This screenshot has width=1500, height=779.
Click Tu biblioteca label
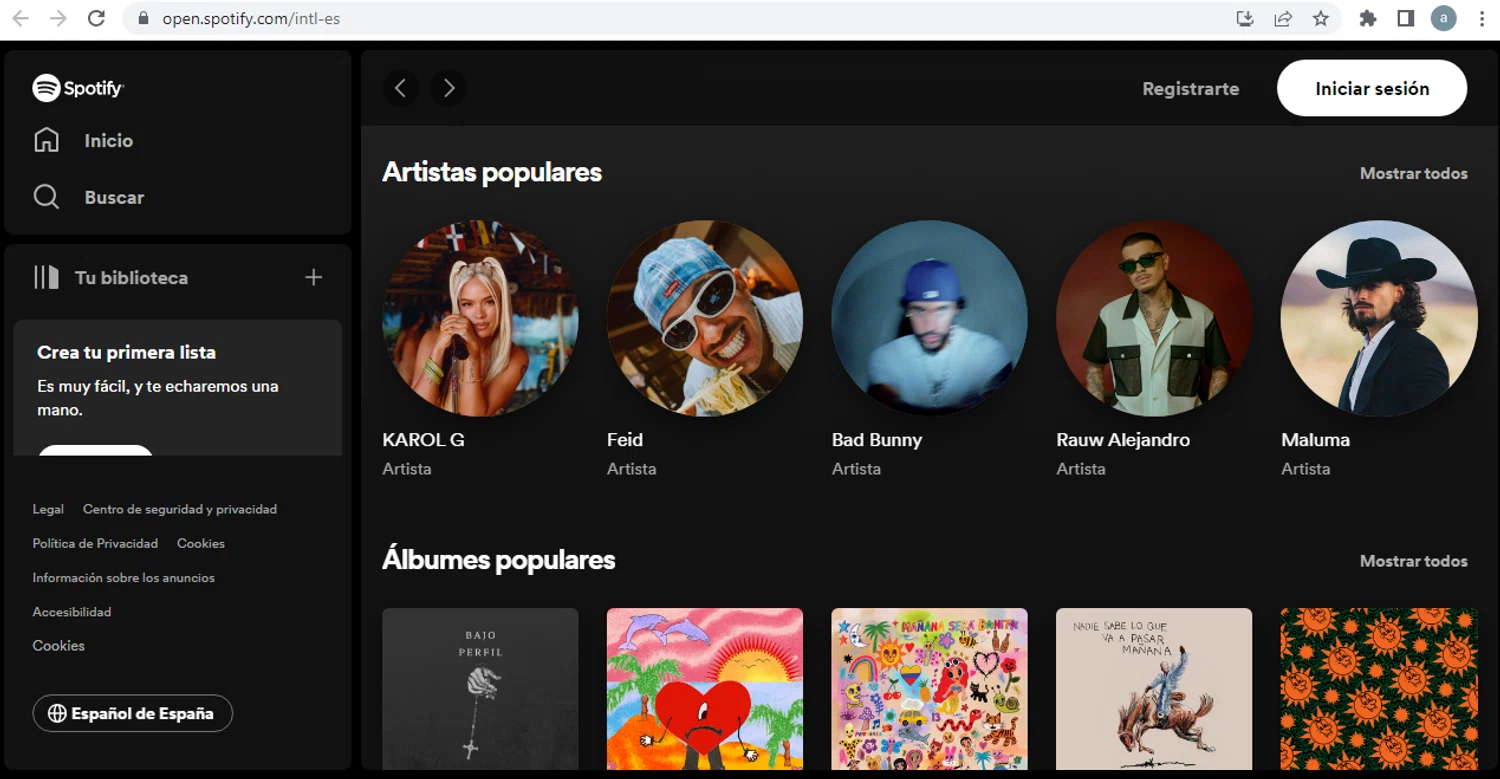pos(131,278)
